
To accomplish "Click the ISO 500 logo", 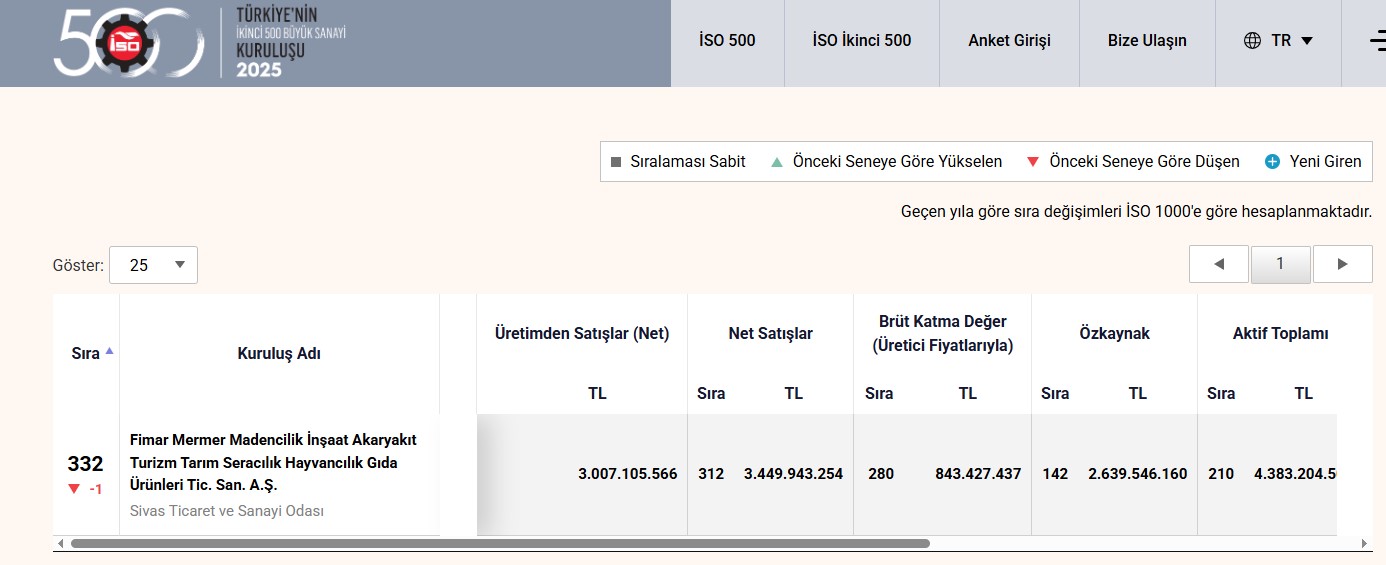I will (200, 42).
